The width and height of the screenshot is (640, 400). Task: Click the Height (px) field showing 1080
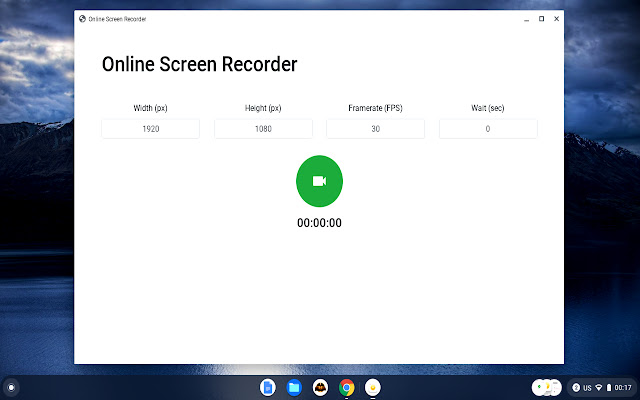click(x=263, y=129)
